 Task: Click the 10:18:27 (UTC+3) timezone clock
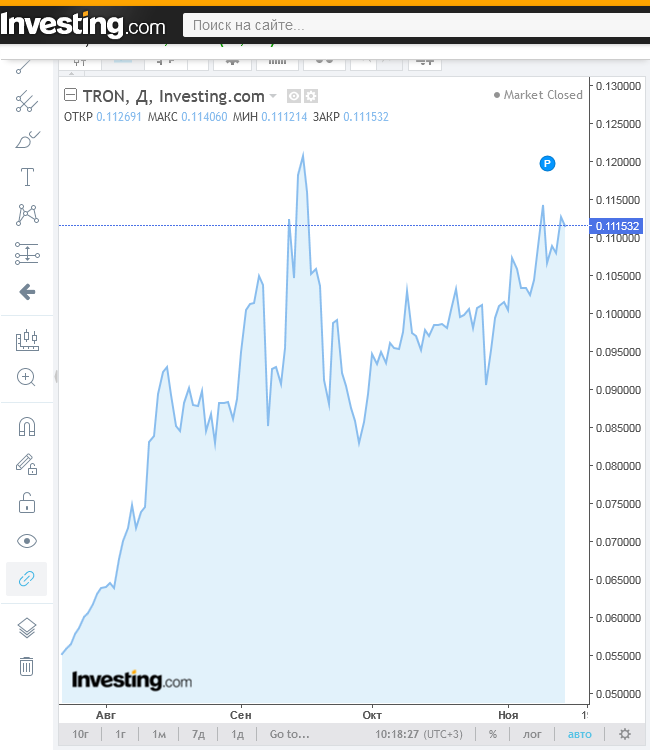419,734
